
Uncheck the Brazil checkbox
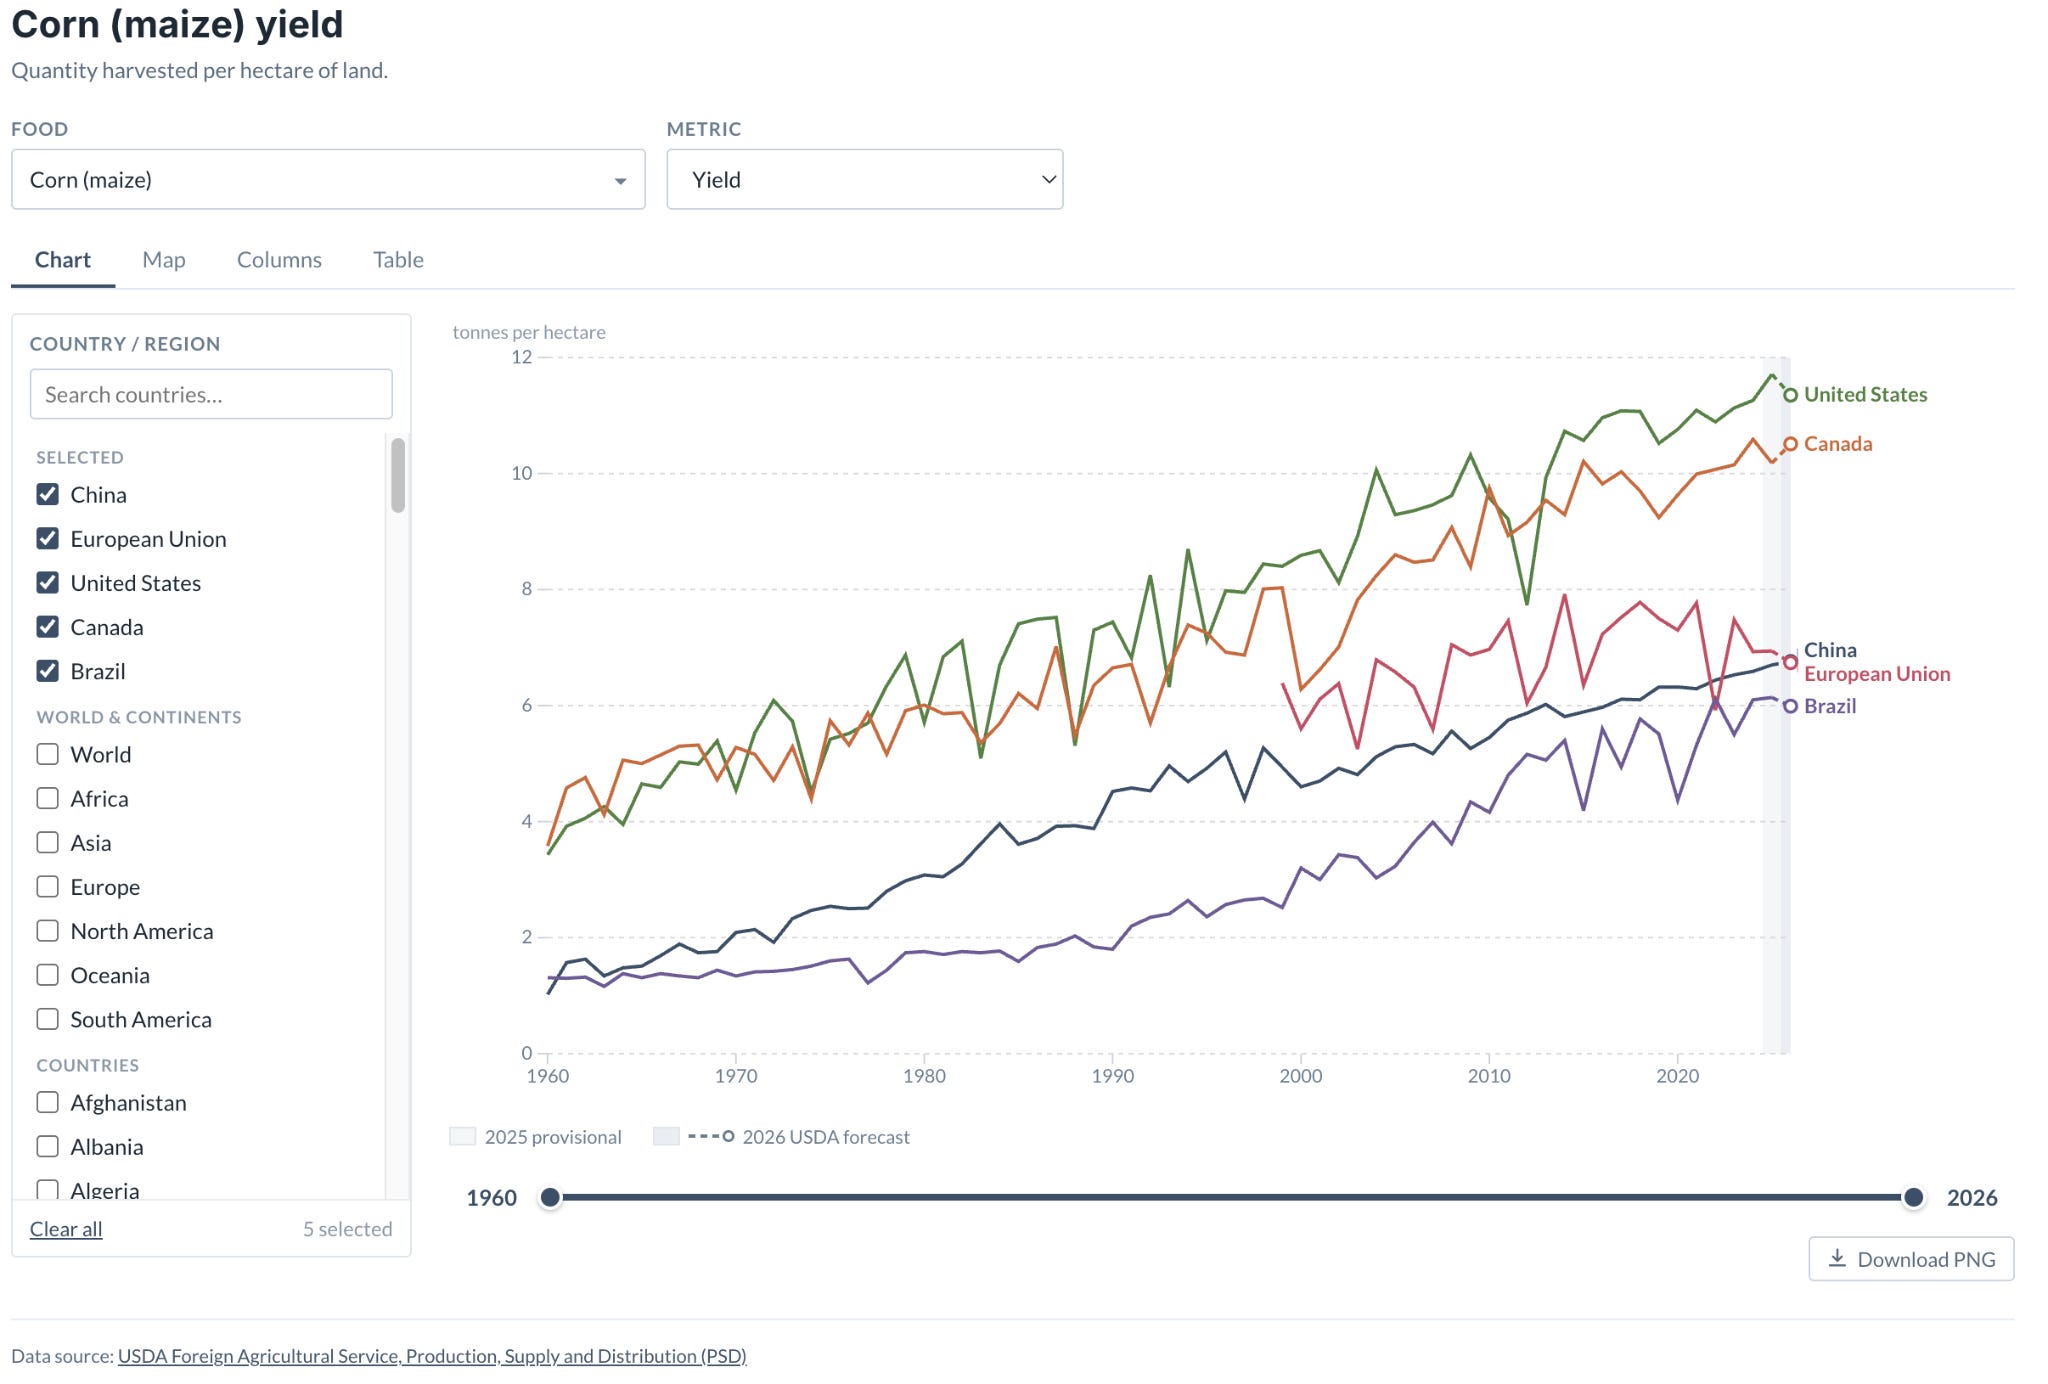(x=48, y=670)
